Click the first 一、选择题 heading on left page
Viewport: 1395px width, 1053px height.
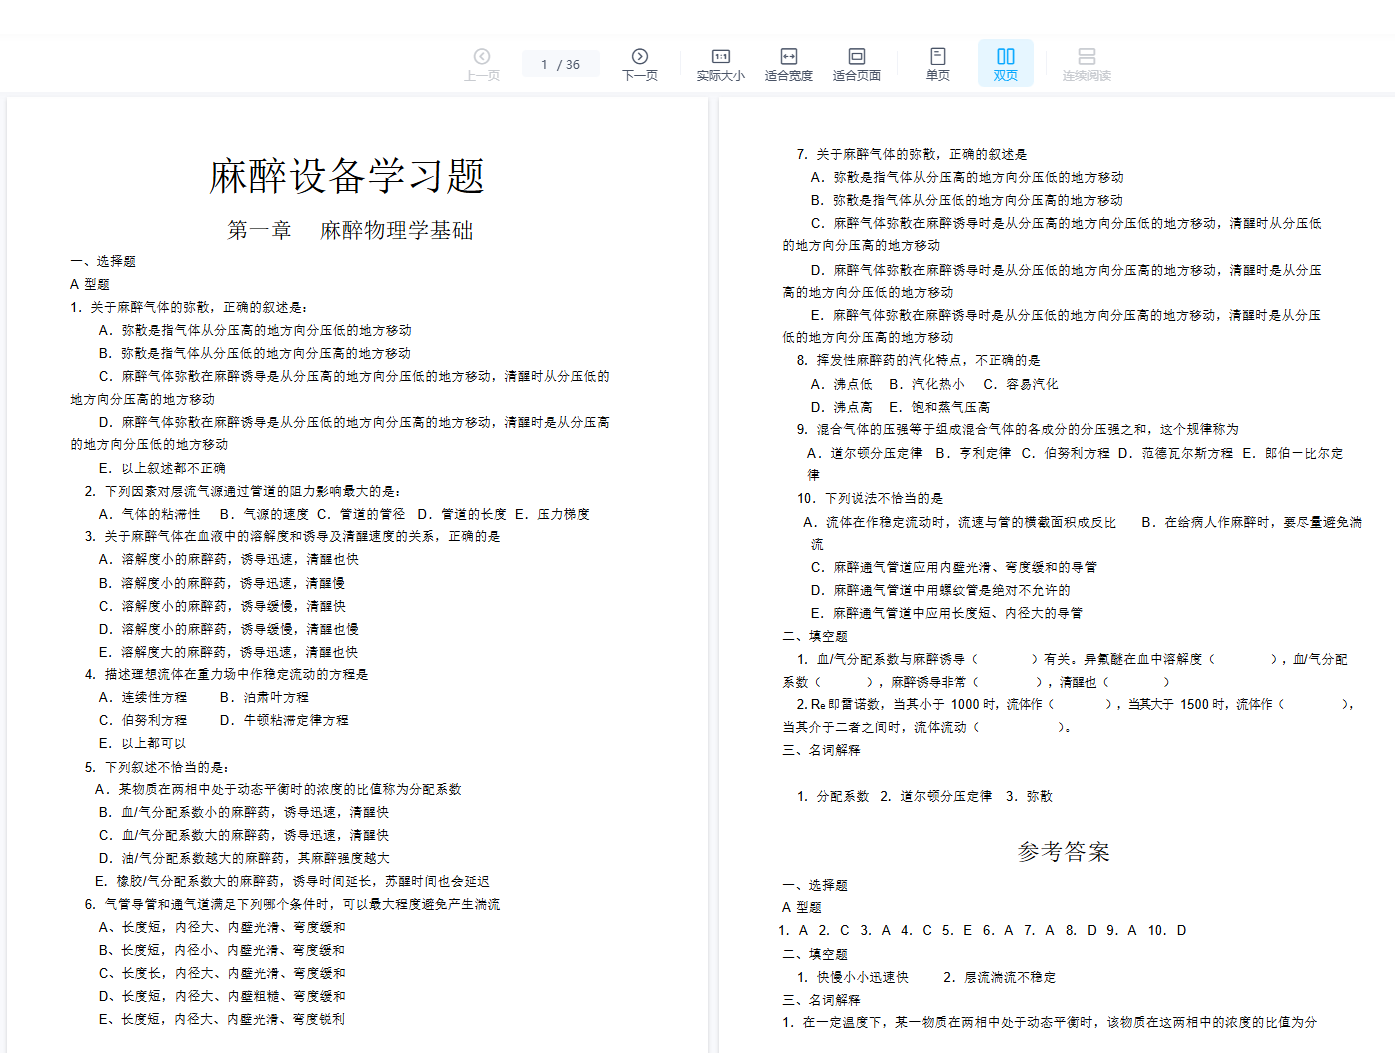coord(103,261)
